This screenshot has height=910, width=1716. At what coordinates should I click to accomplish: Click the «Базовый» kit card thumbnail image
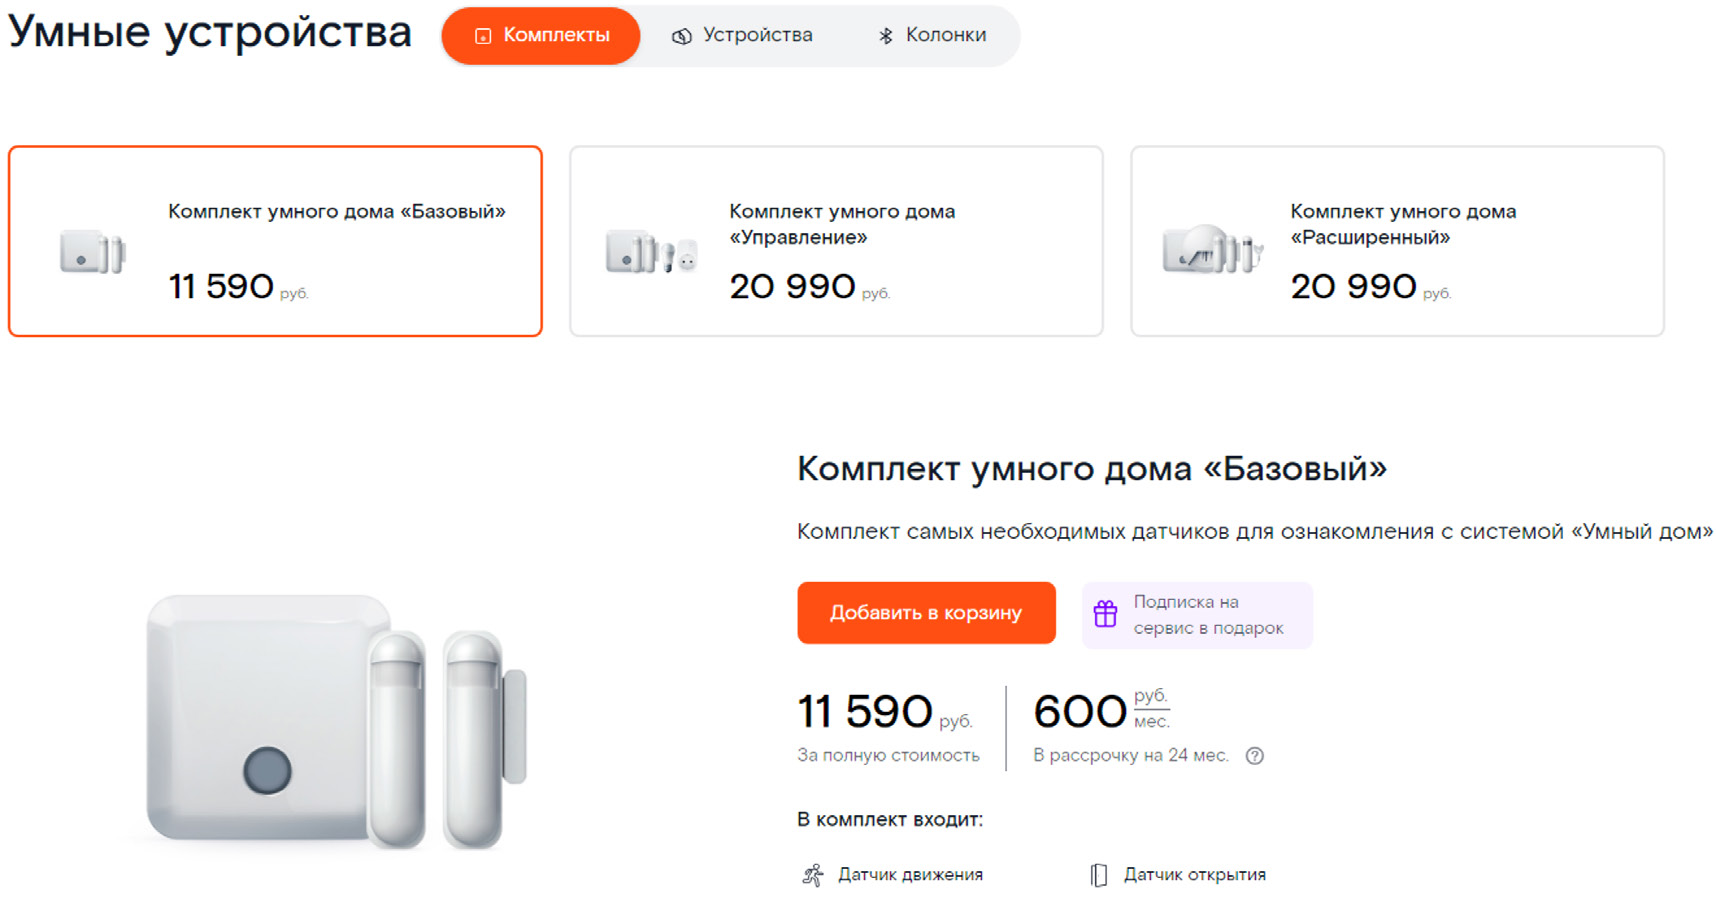(x=92, y=252)
